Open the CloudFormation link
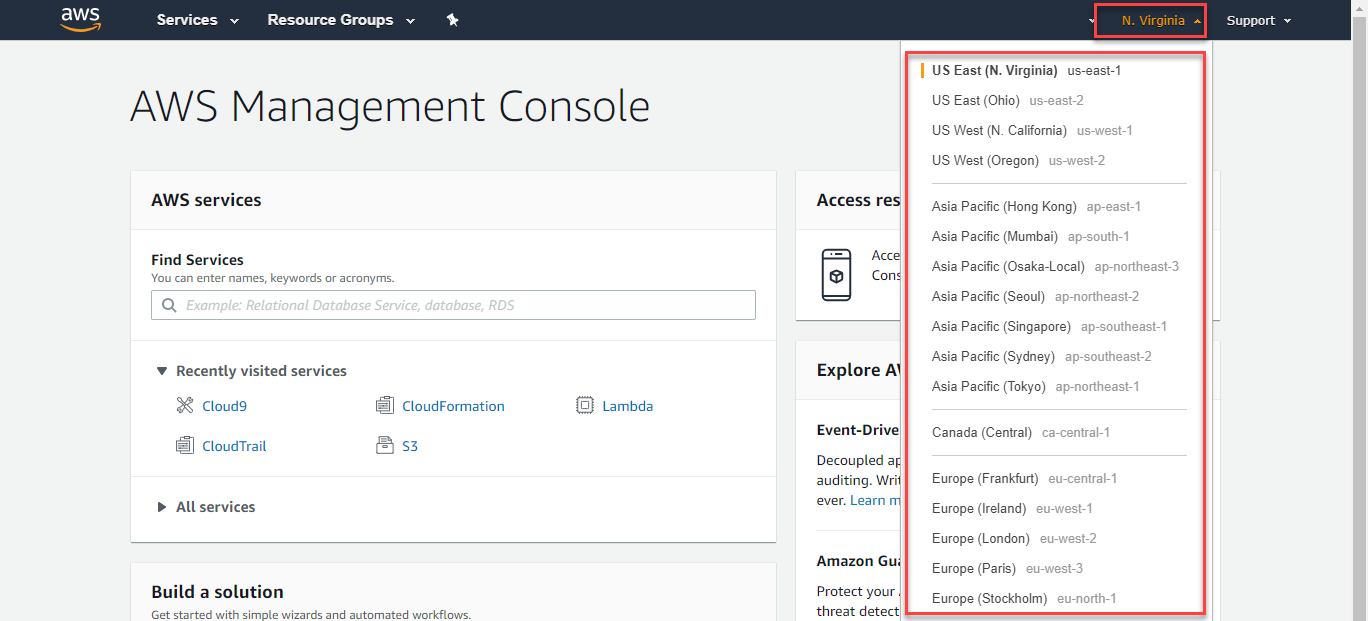 453,406
